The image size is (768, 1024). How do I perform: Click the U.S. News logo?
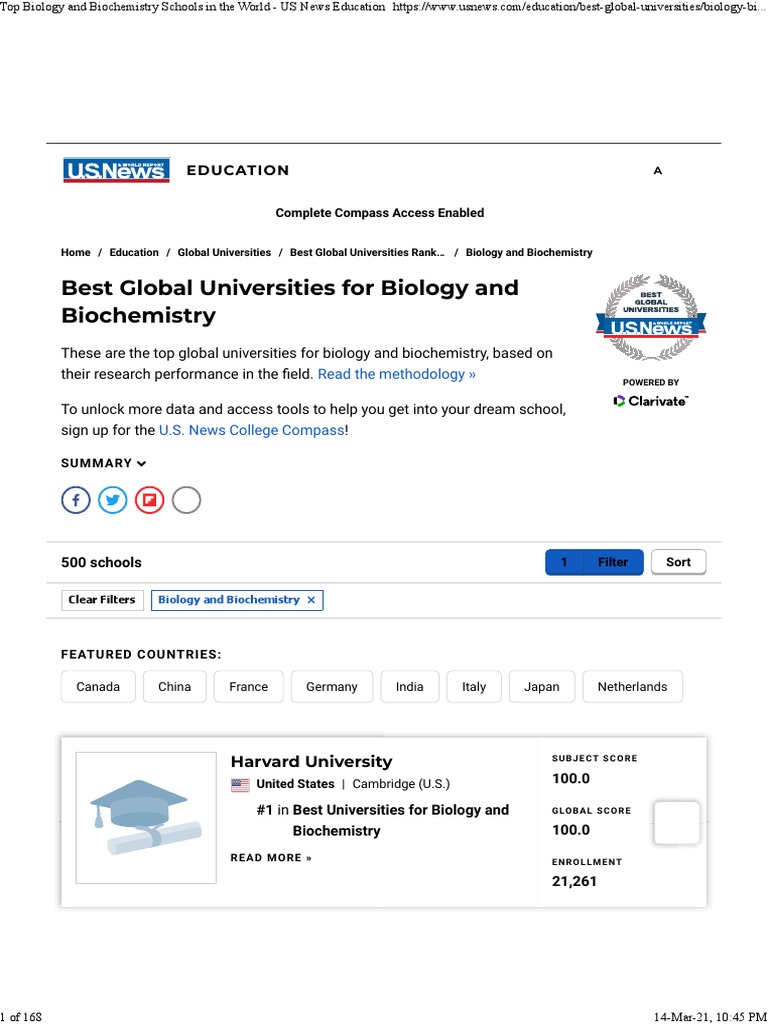[116, 170]
